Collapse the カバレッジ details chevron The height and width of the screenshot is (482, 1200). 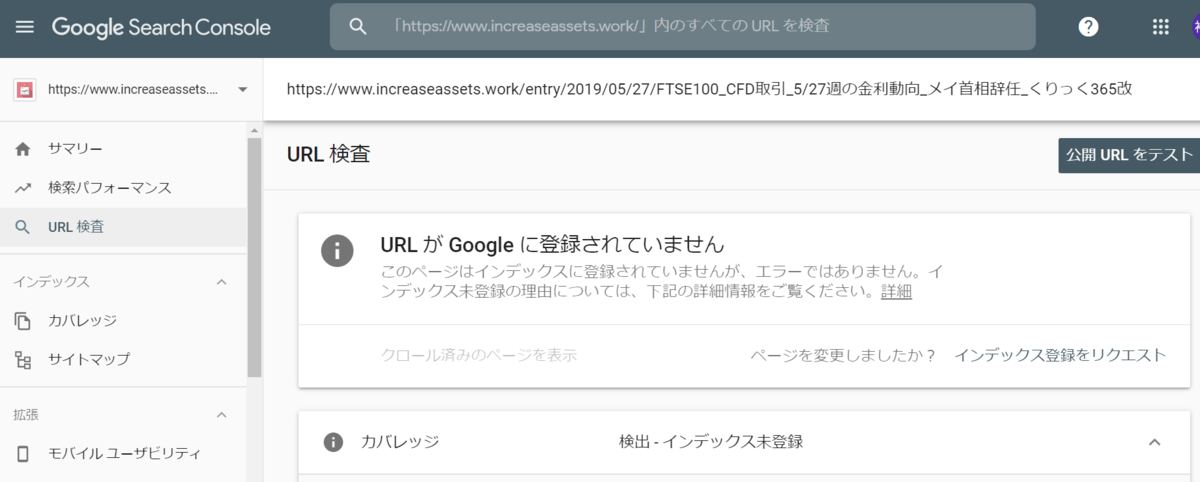coord(1154,442)
